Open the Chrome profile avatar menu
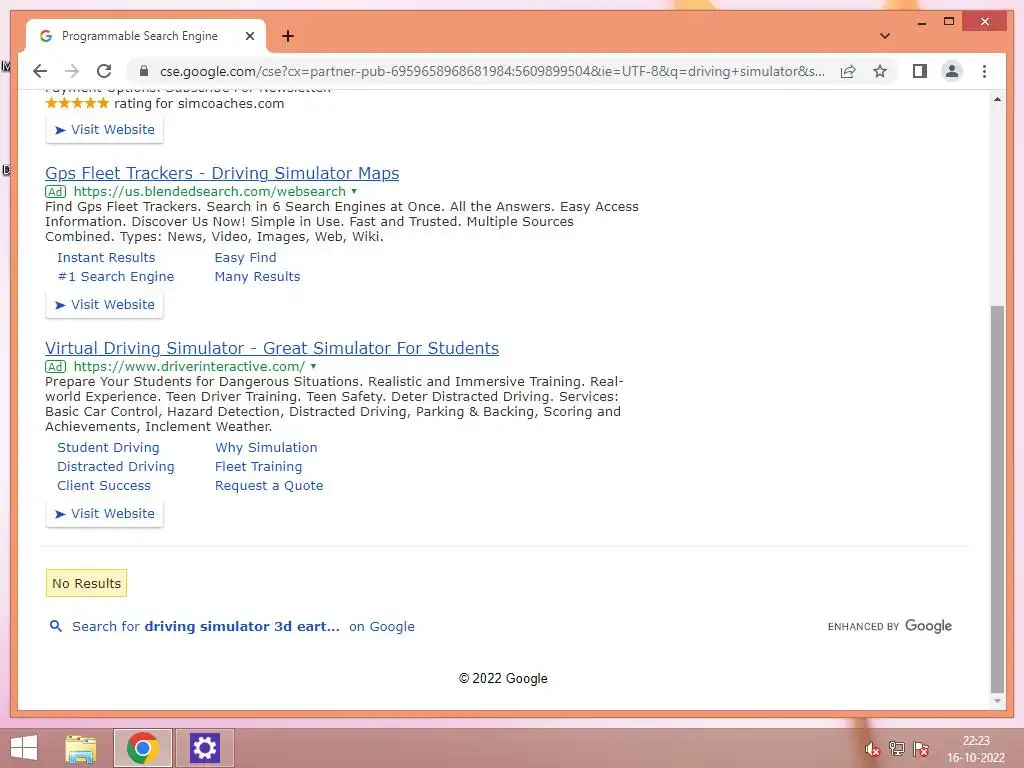The height and width of the screenshot is (768, 1024). (x=952, y=71)
